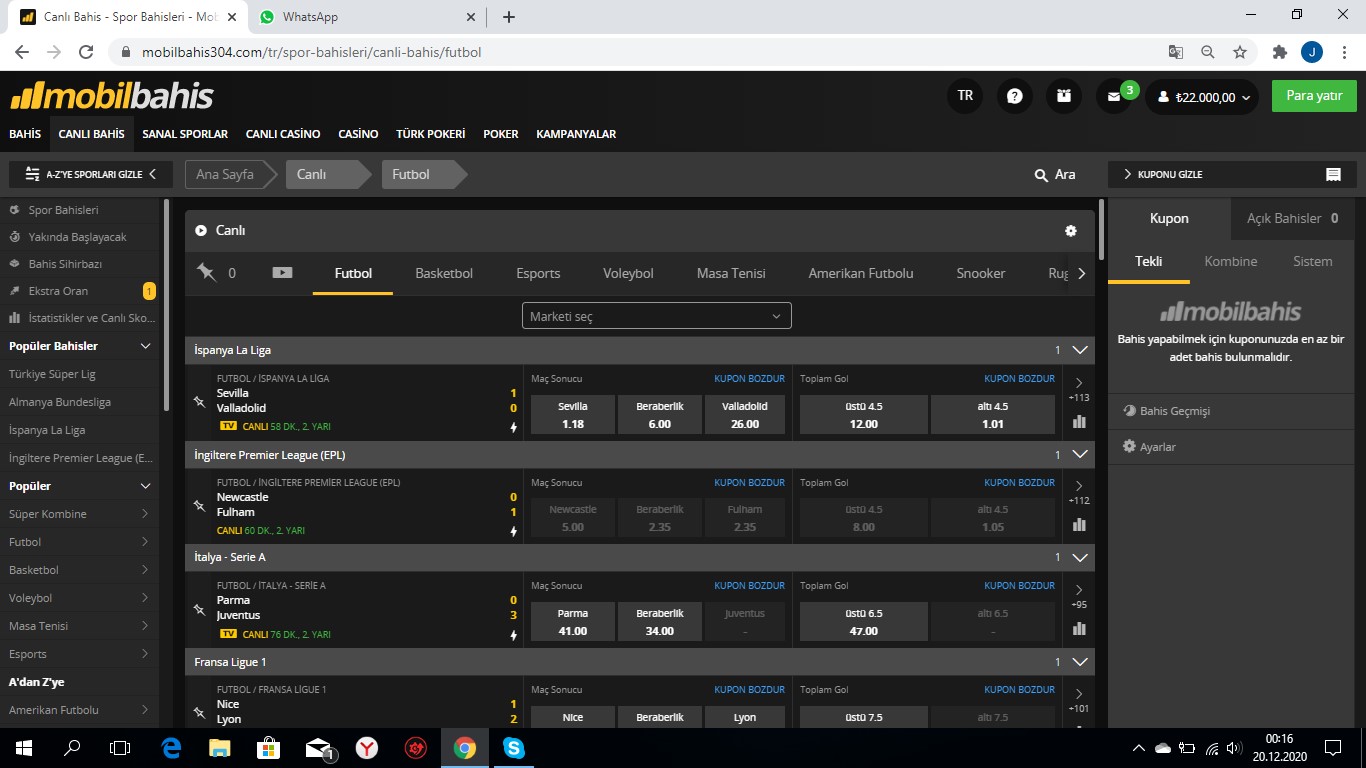Open the gift bonuses icon in header
This screenshot has height=768, width=1366.
click(x=1064, y=96)
